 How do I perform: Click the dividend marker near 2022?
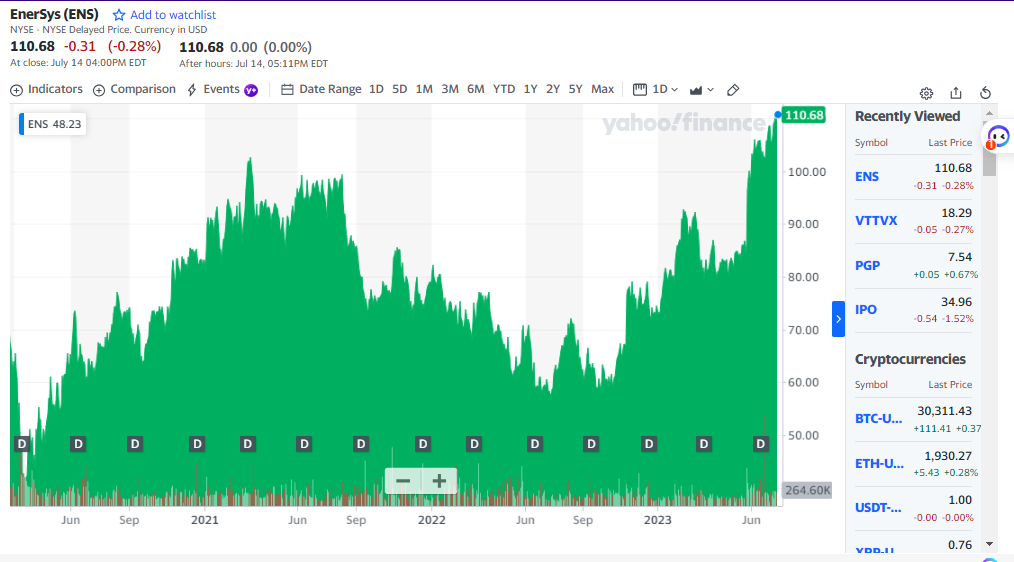[x=423, y=444]
